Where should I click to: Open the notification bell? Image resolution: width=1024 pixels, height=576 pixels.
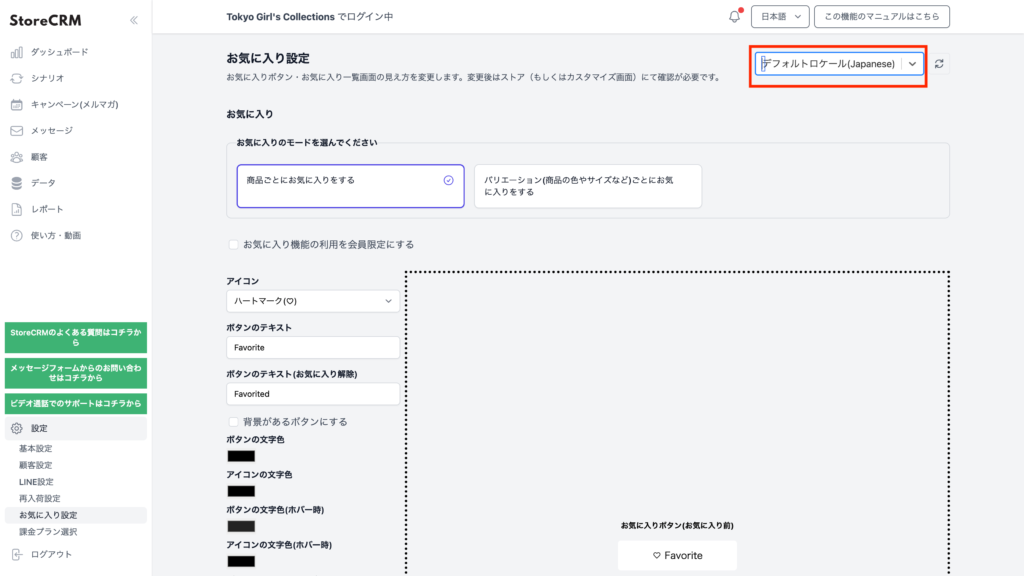click(x=734, y=17)
